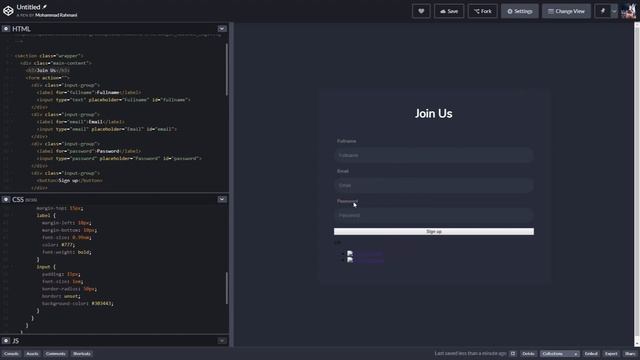The height and width of the screenshot is (360, 640).
Task: Open the Console panel
Action: (11, 353)
